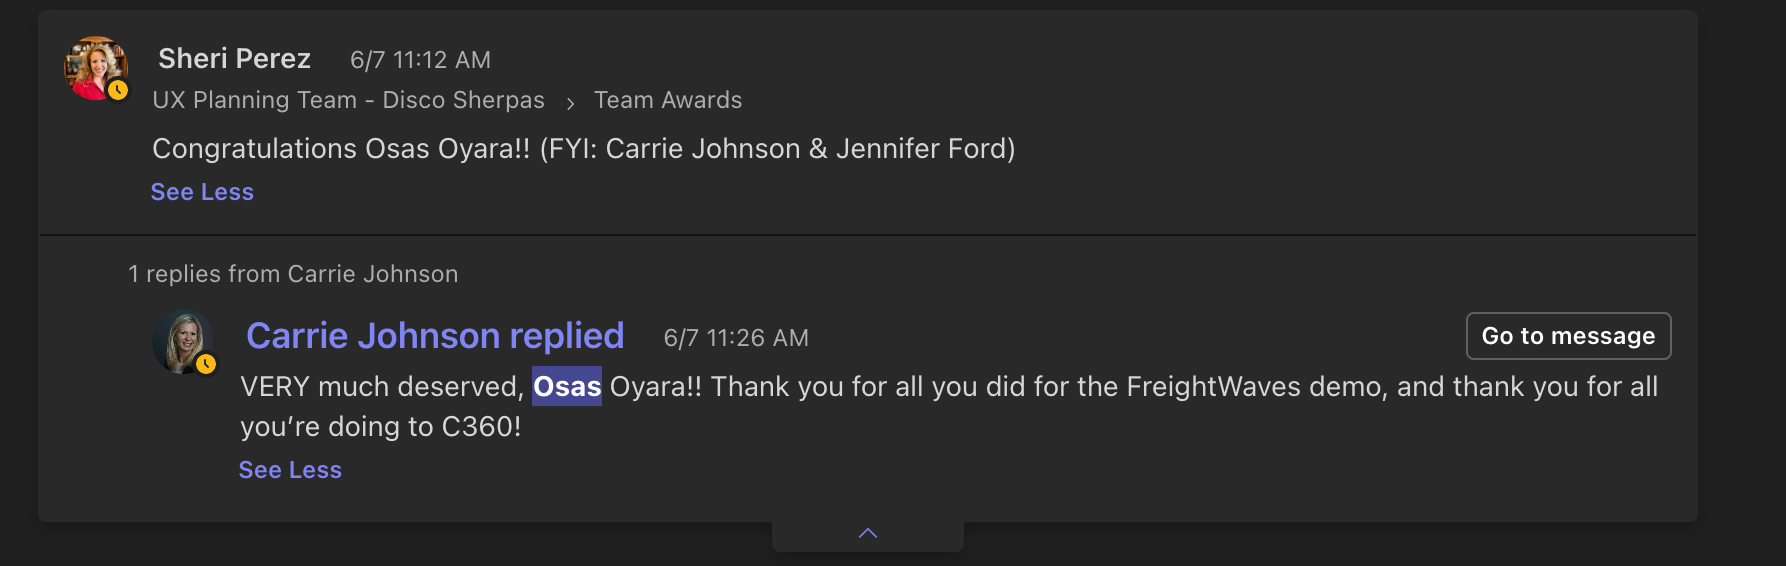This screenshot has height=566, width=1786.
Task: Open the Carrie Johnson replied link
Action: tap(435, 336)
